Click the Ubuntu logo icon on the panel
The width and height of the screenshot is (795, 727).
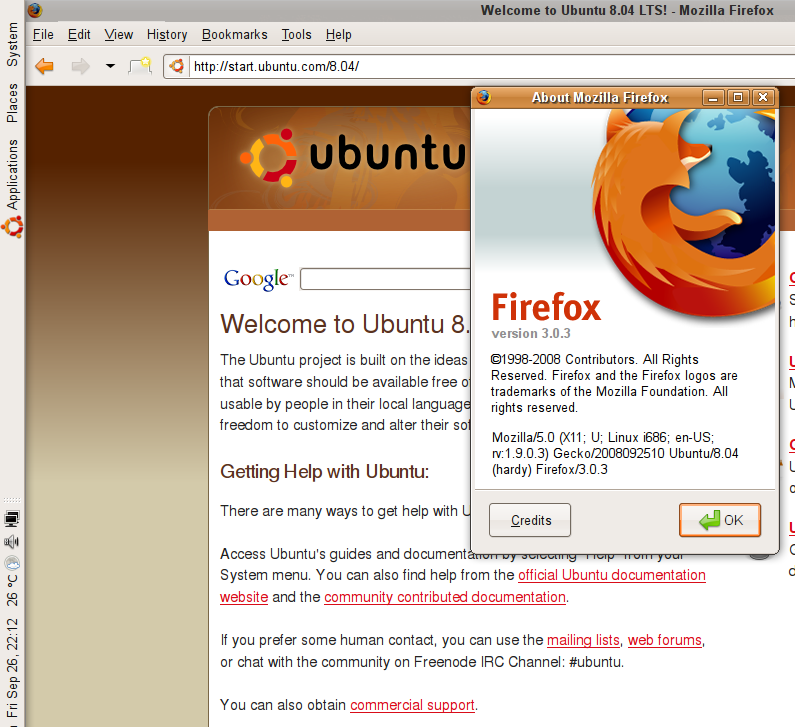pos(12,227)
